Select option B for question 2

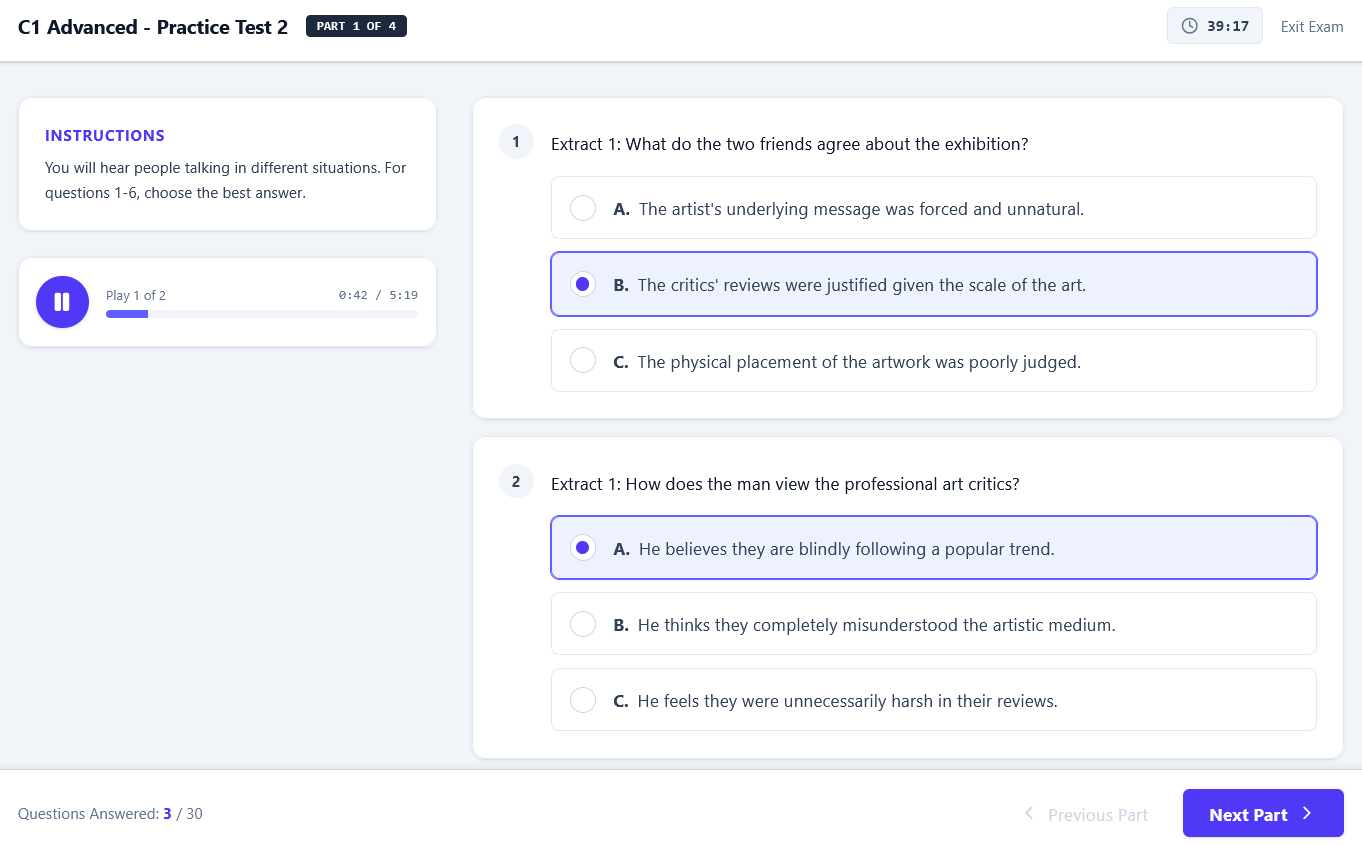[x=933, y=624]
